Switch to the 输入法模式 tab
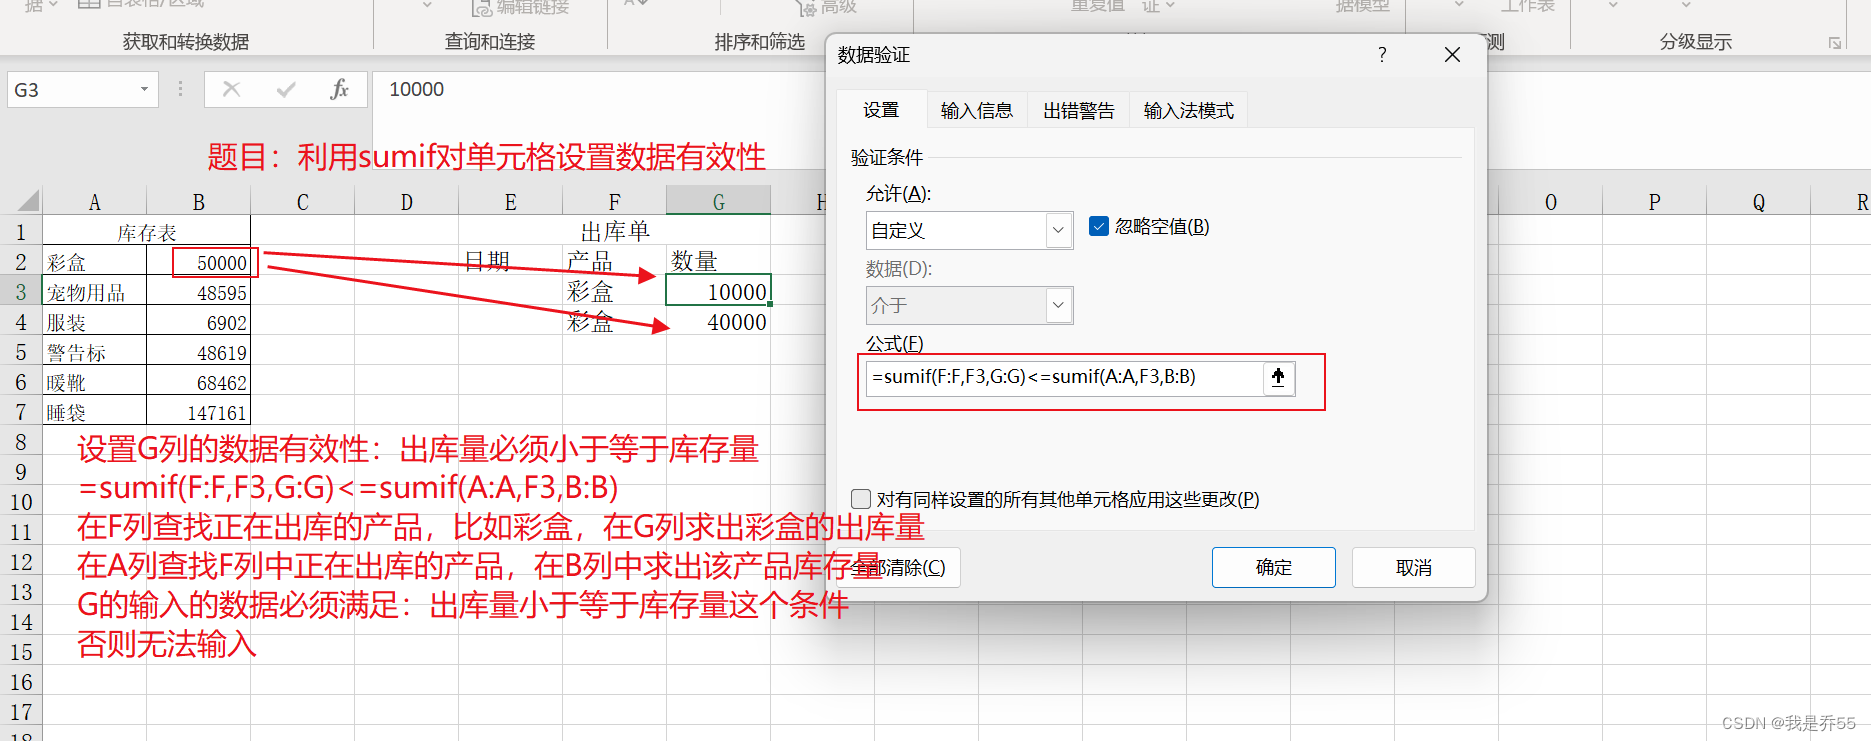 coord(1189,110)
